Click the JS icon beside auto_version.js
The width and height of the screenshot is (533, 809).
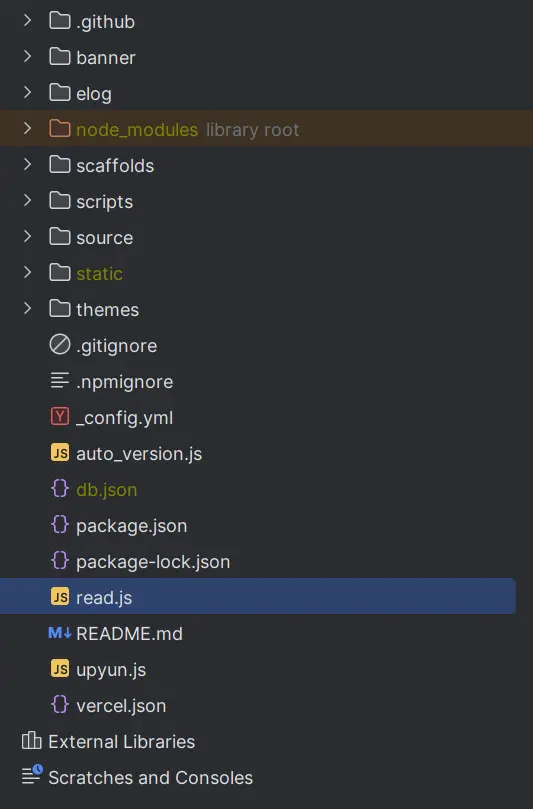(x=60, y=452)
